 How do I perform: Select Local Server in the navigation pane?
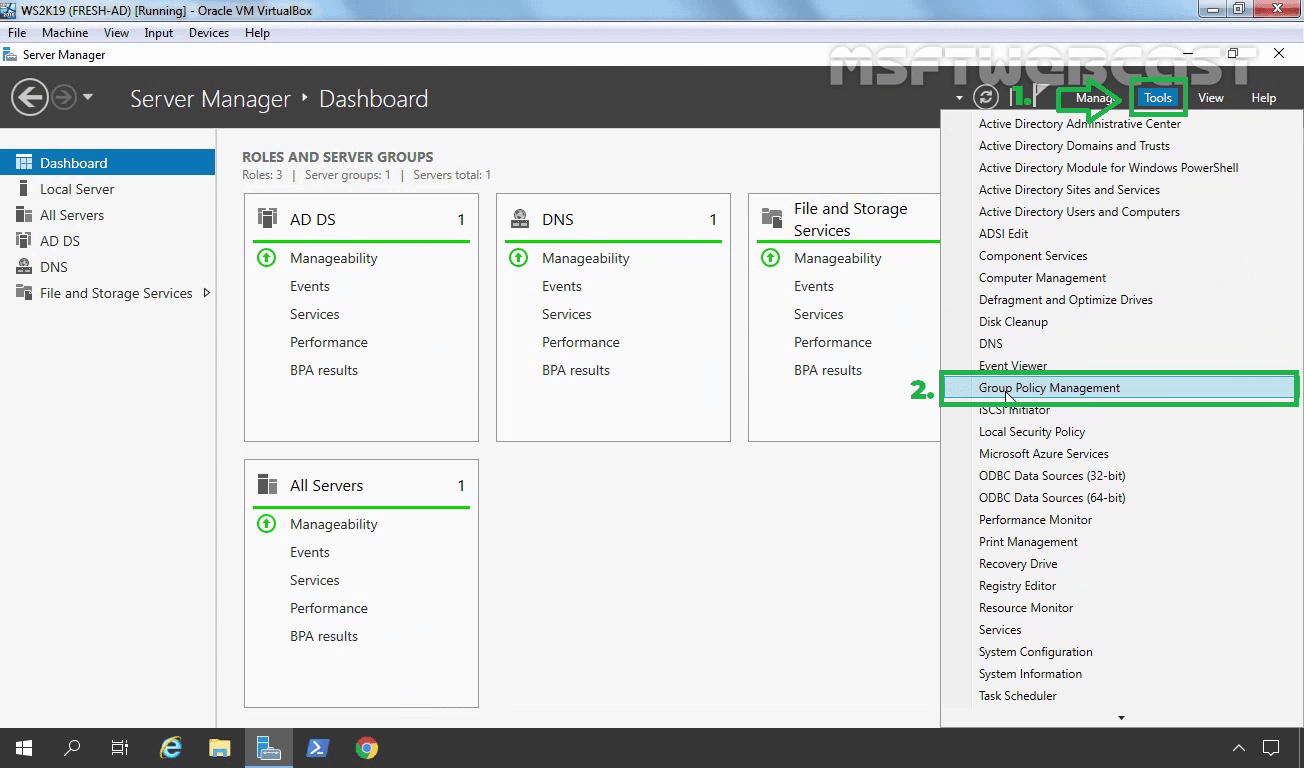77,188
